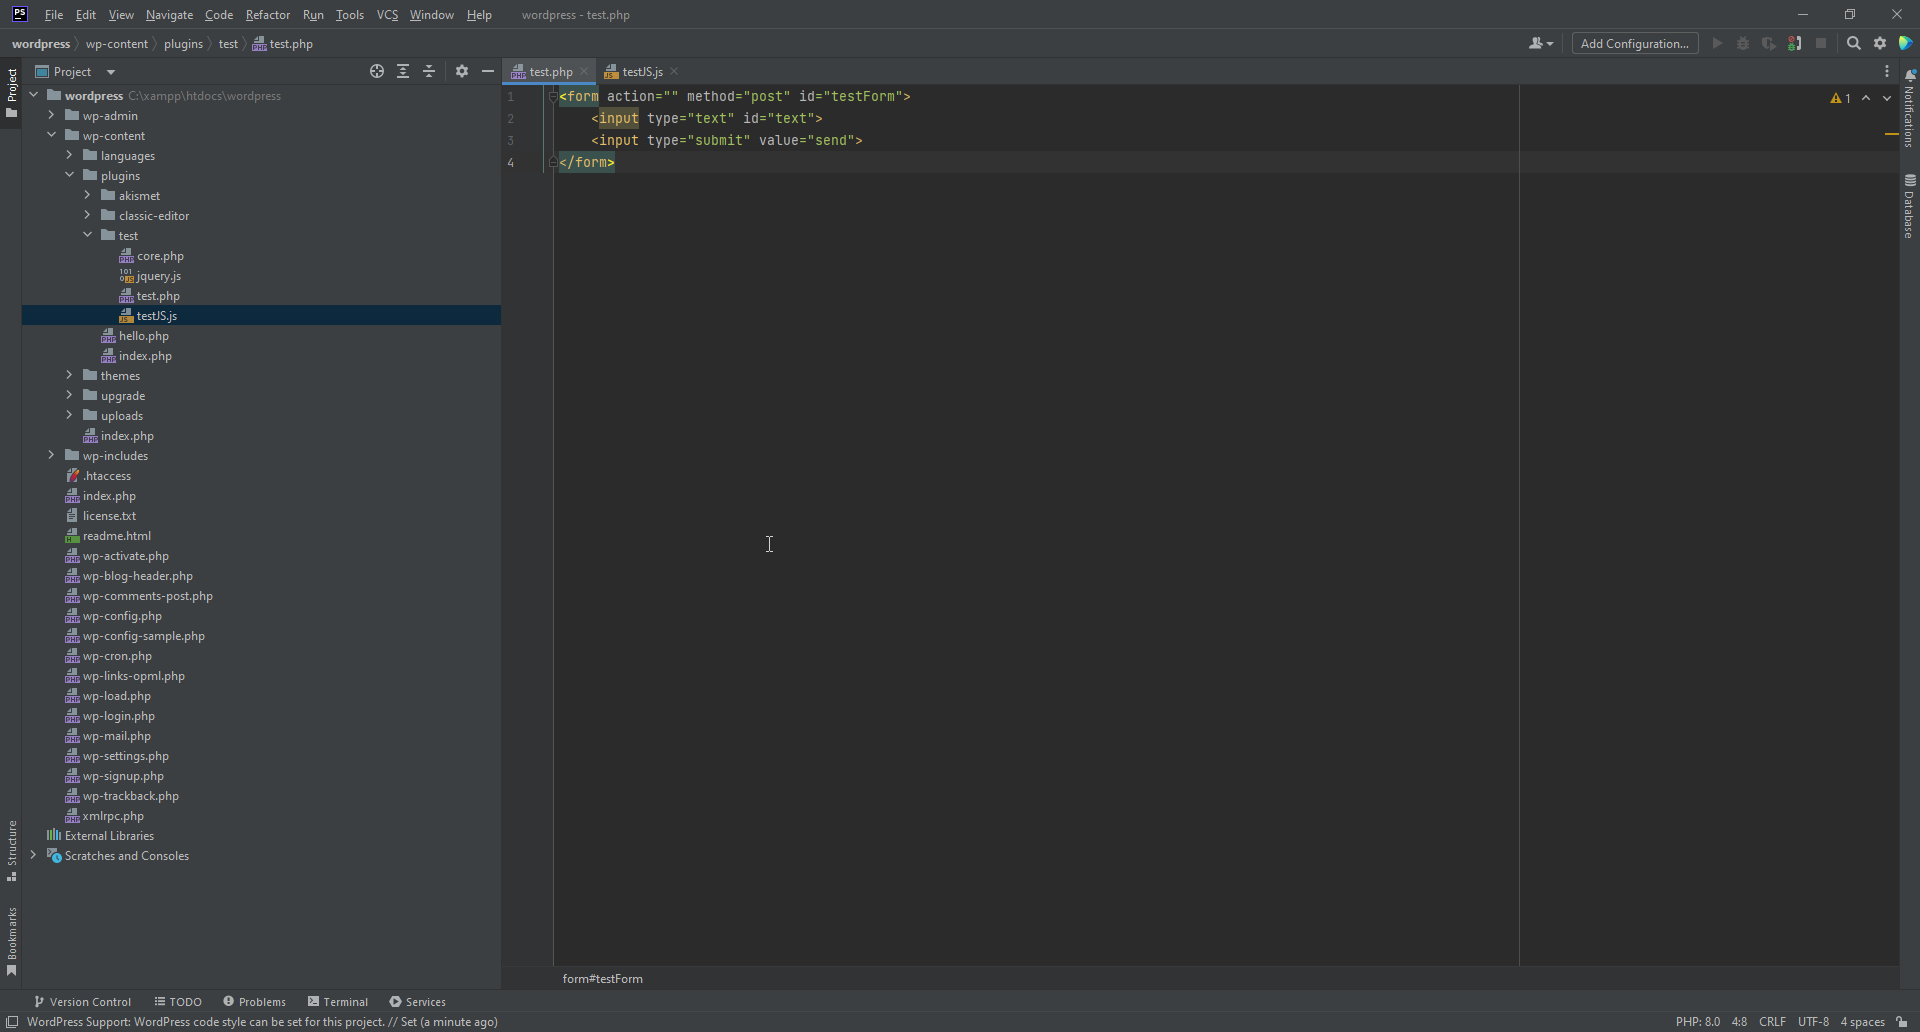Viewport: 1920px width, 1032px height.
Task: Expand the akismet folder
Action: (87, 195)
